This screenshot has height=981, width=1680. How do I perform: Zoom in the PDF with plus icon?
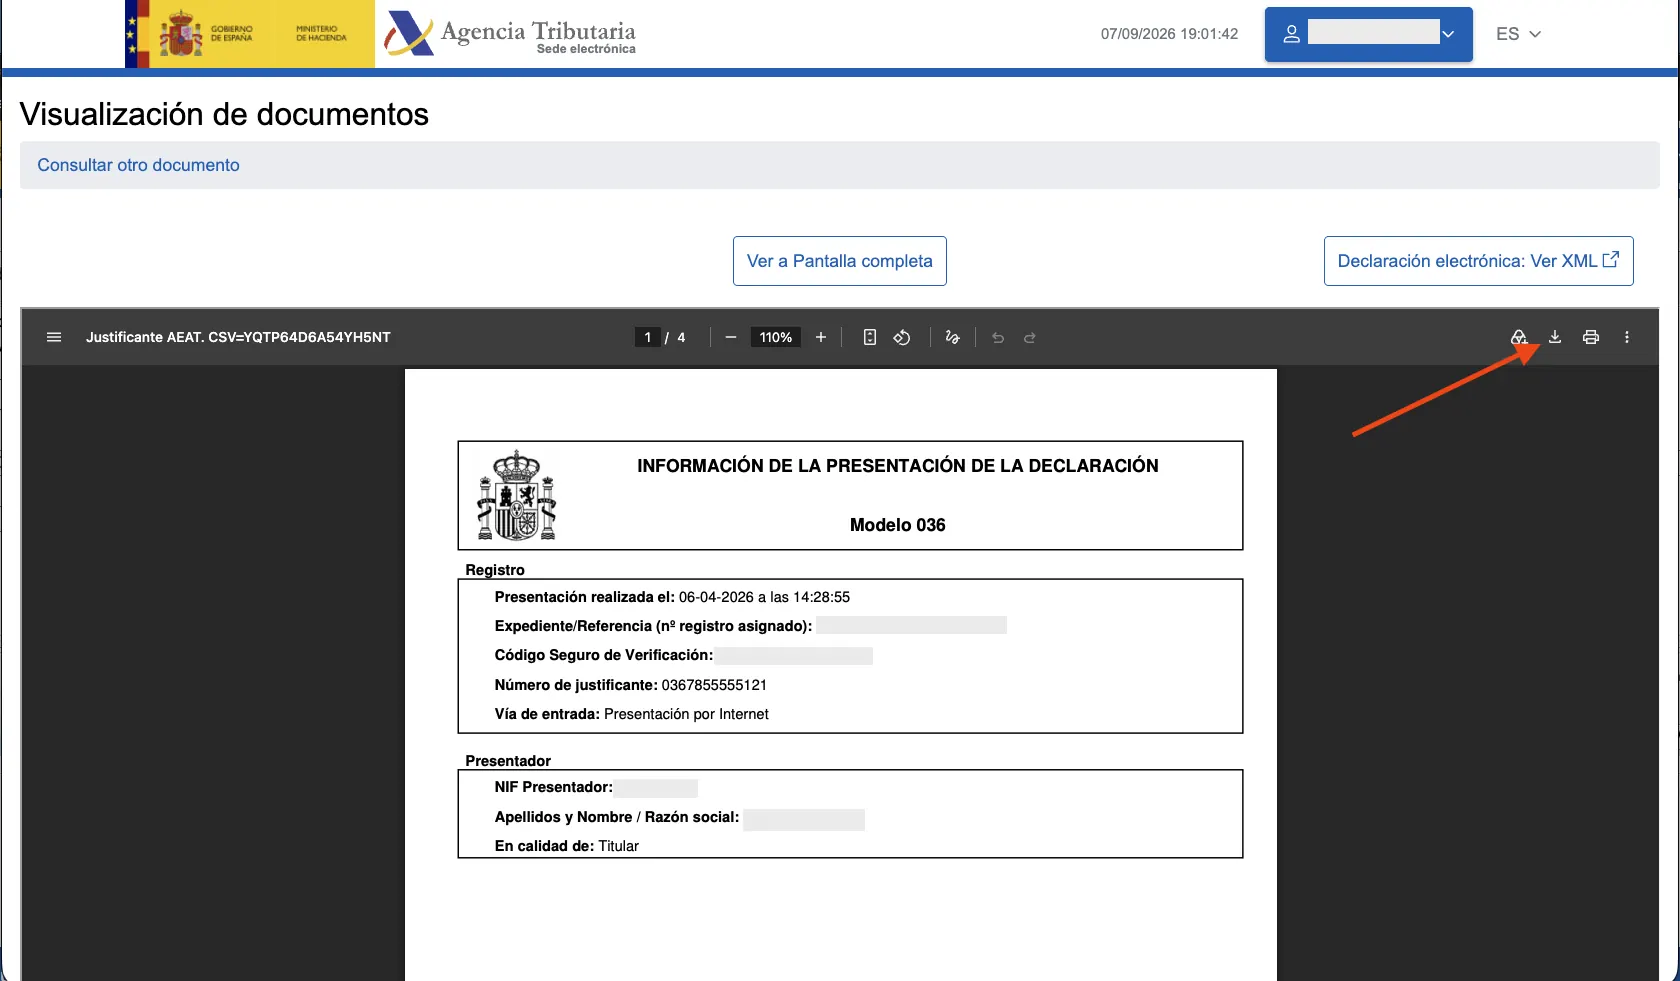pos(821,337)
